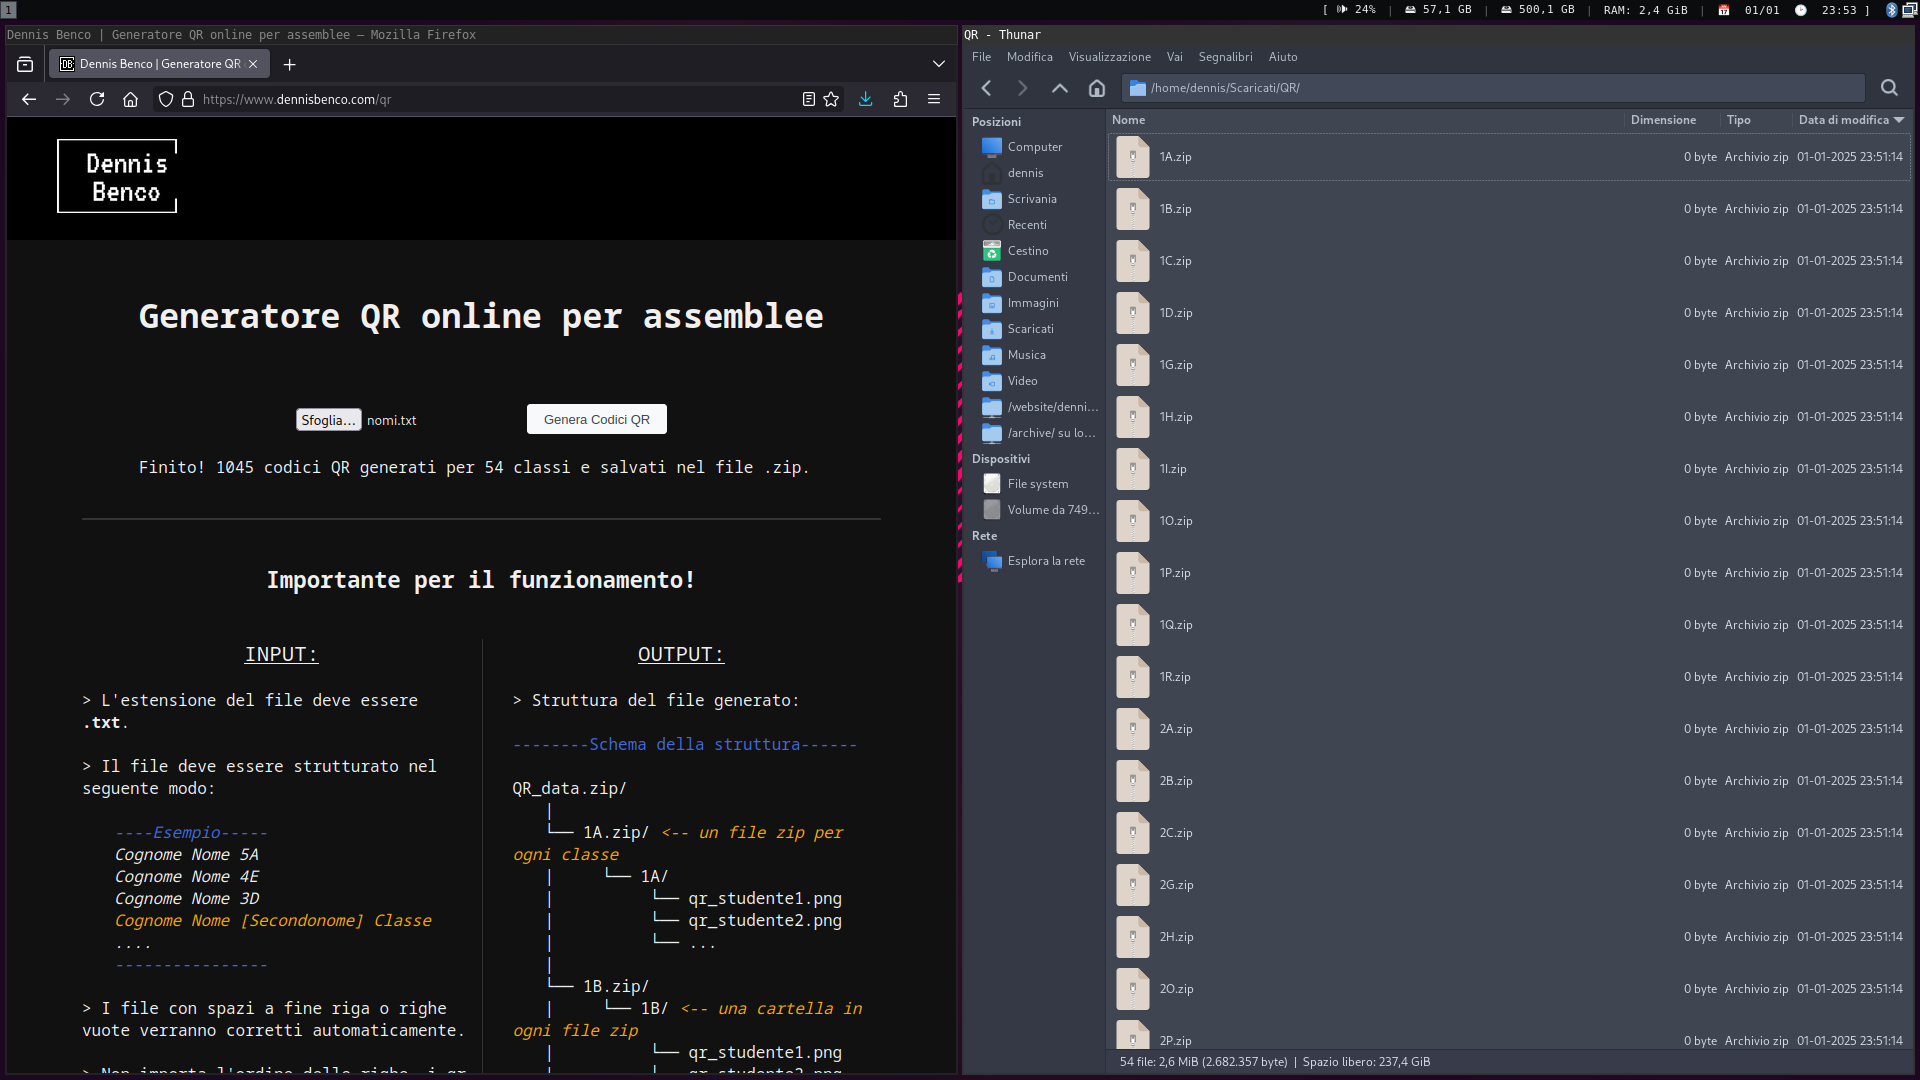This screenshot has width=1920, height=1080.
Task: Open a new Firefox tab
Action: click(289, 64)
